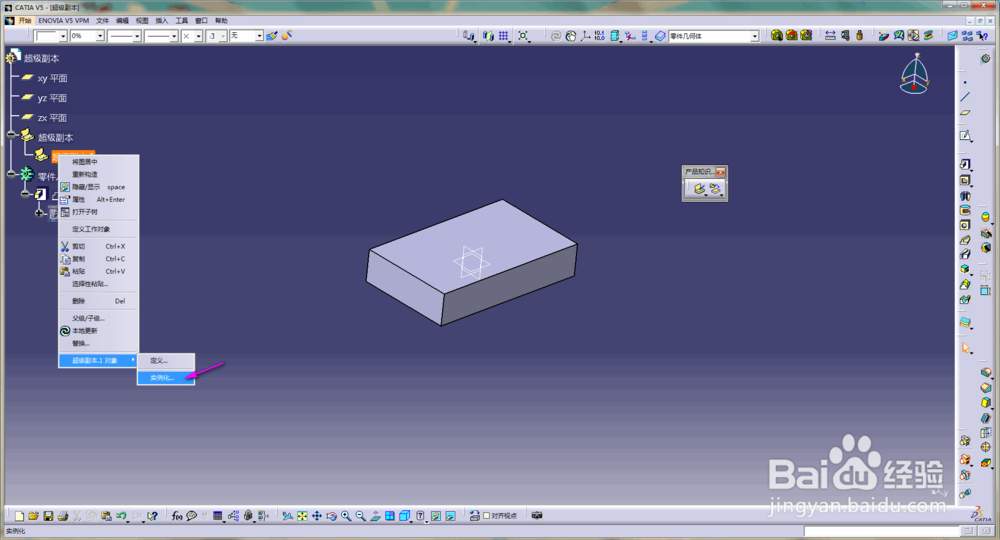Choose 复制 in context menu

[98, 259]
